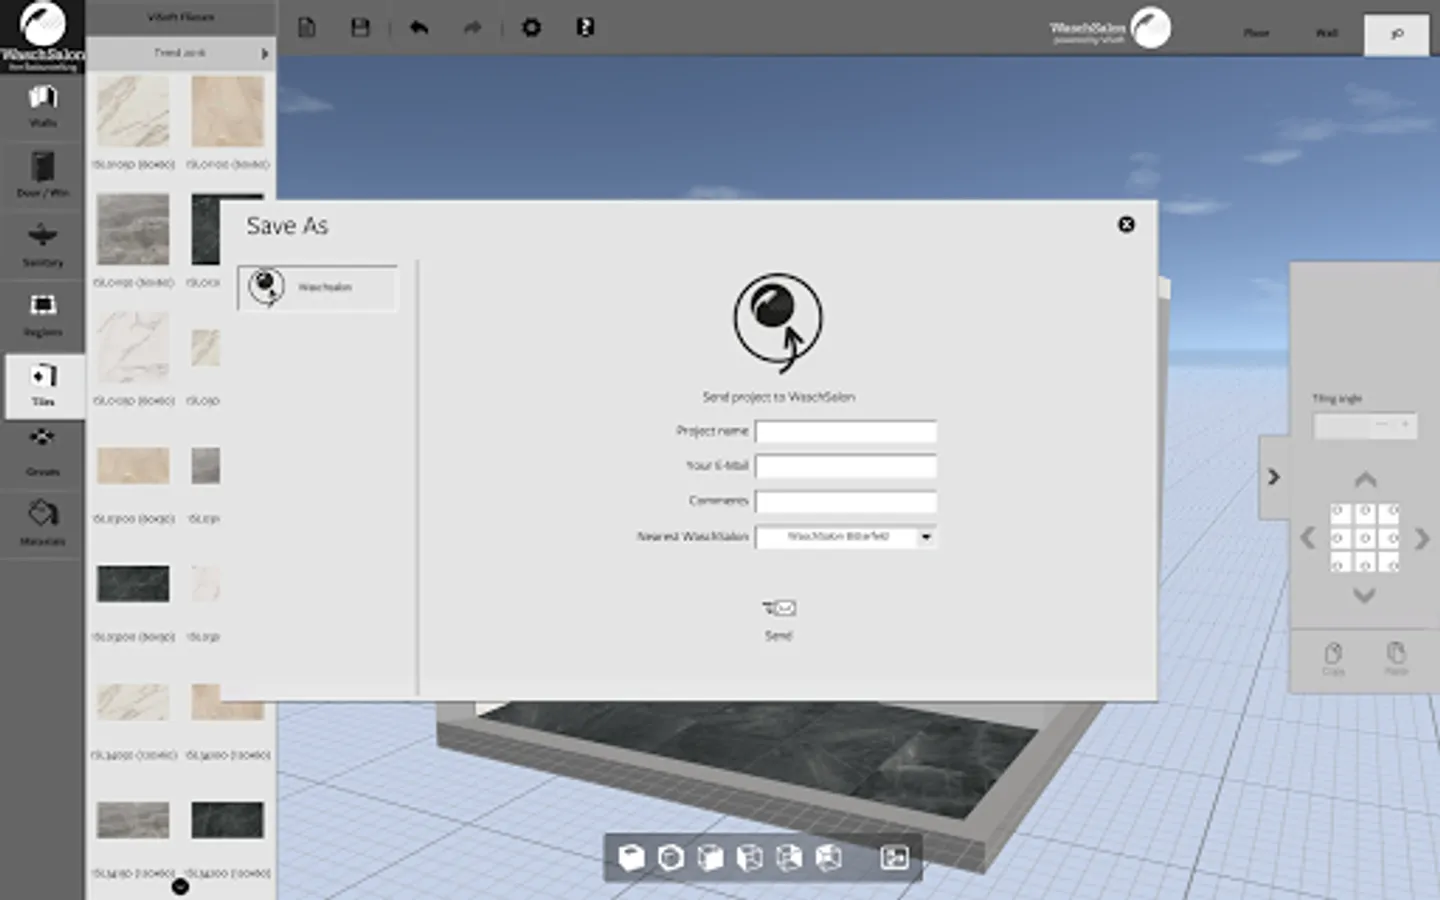Click the save disk icon in the toolbar

(361, 28)
